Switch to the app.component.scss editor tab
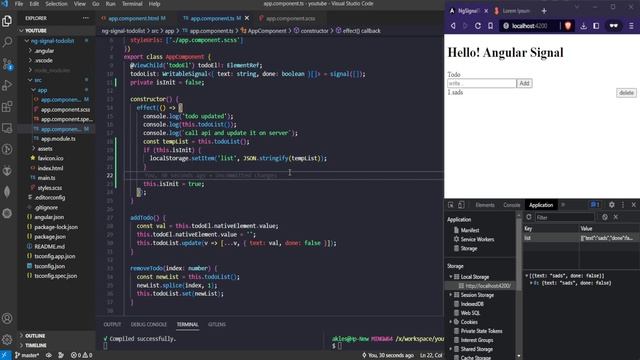 (290, 18)
